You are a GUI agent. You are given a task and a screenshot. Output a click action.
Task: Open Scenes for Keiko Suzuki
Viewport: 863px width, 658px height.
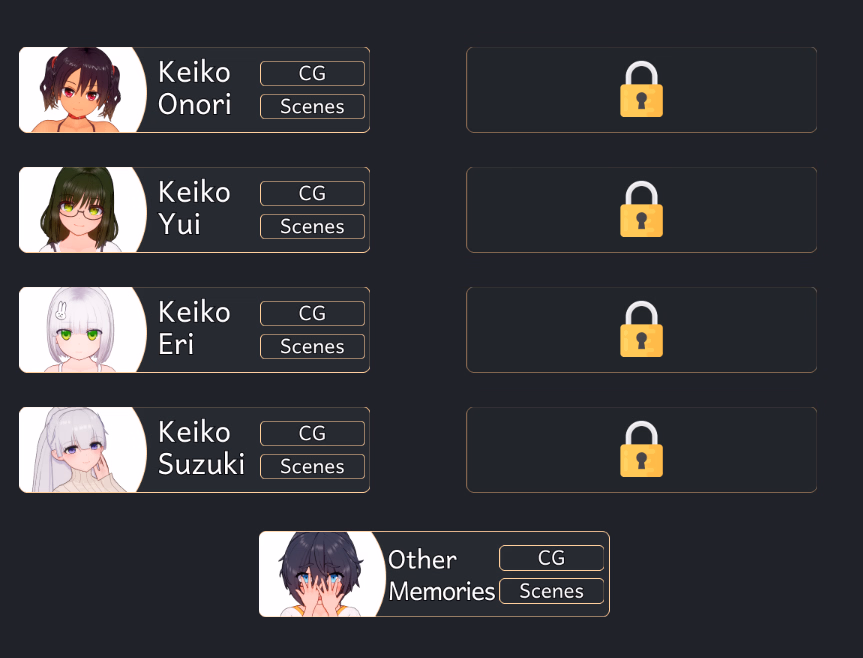[312, 466]
